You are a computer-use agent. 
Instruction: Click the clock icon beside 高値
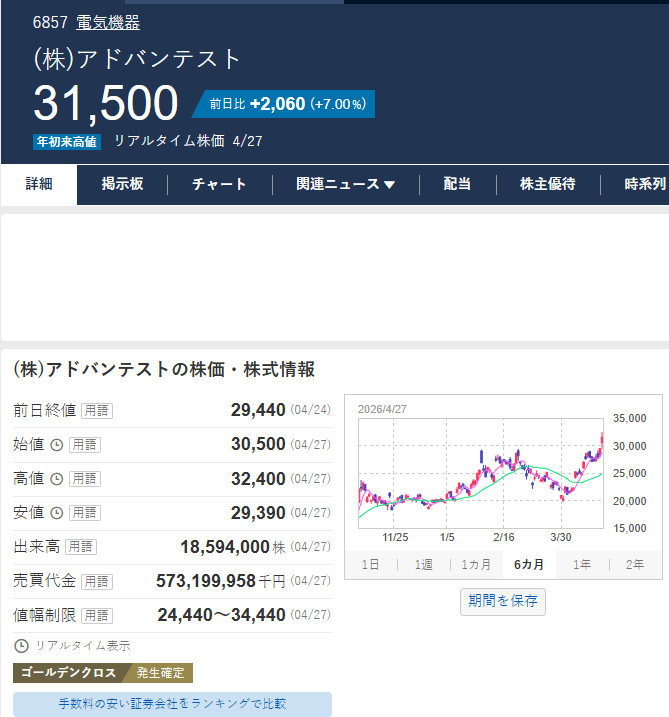point(56,479)
